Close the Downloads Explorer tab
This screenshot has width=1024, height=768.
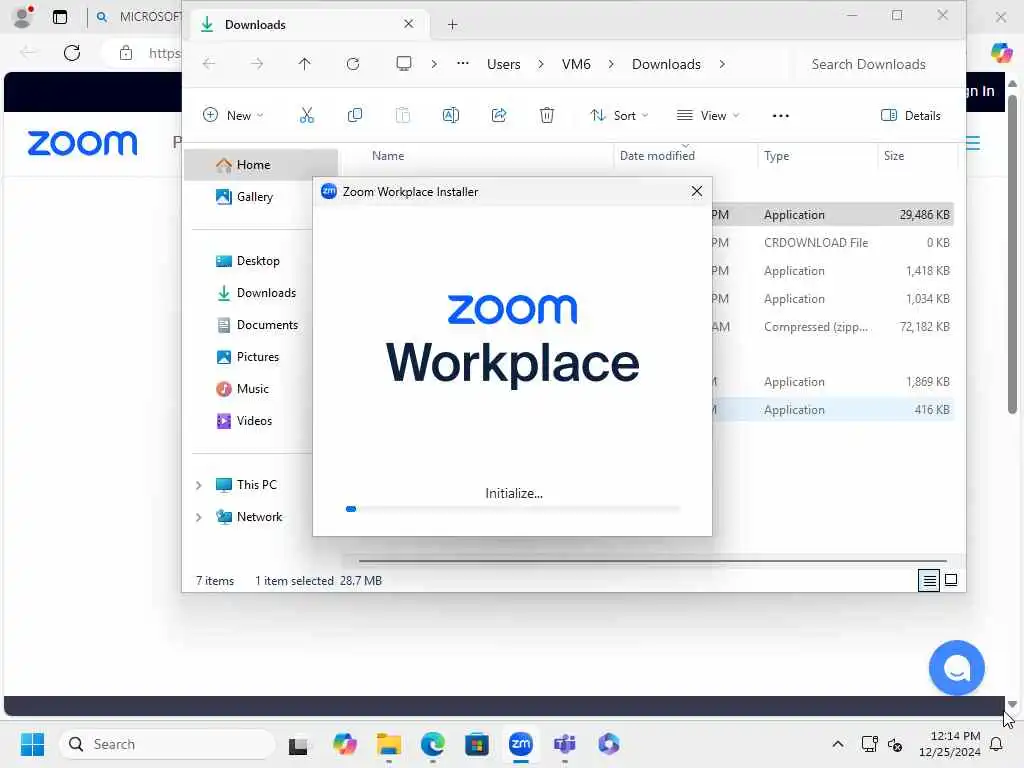click(409, 24)
